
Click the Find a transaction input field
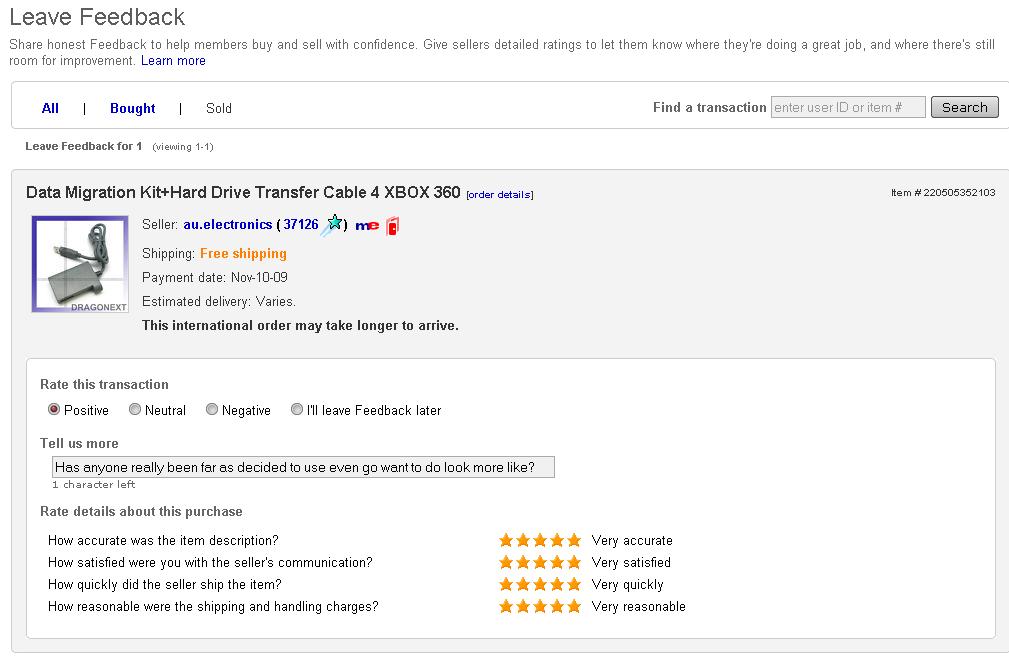tap(848, 107)
